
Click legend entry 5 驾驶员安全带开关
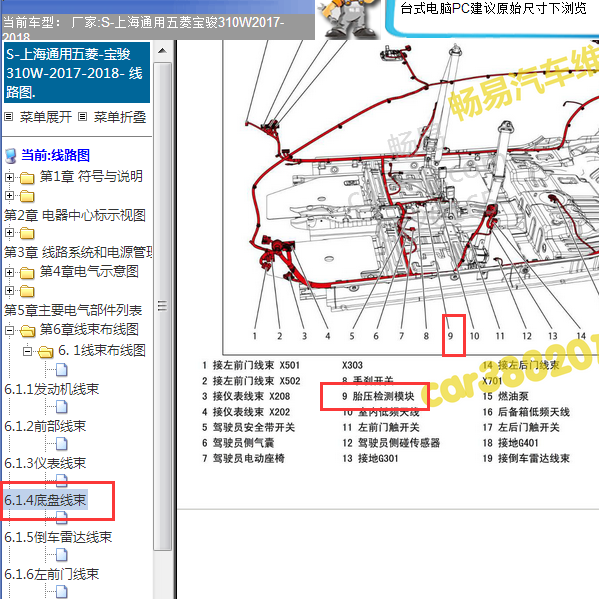coord(249,427)
